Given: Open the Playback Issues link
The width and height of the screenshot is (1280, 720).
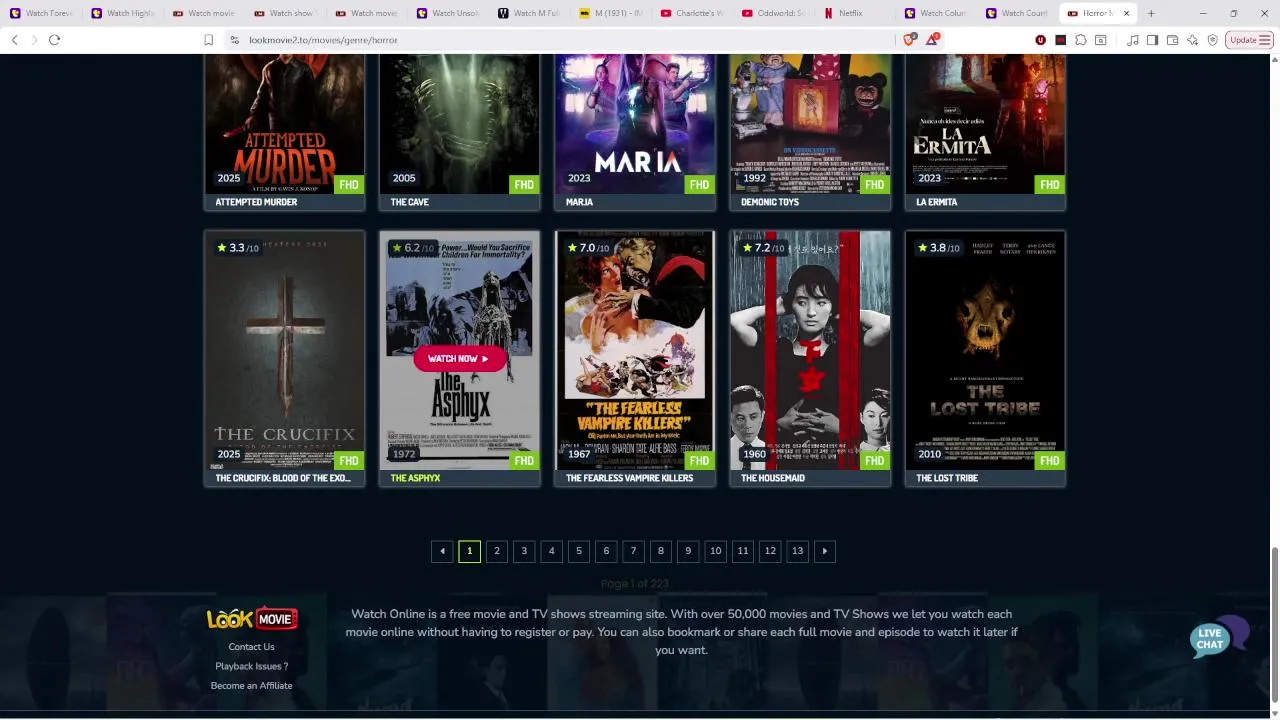Looking at the screenshot, I should coord(251,666).
